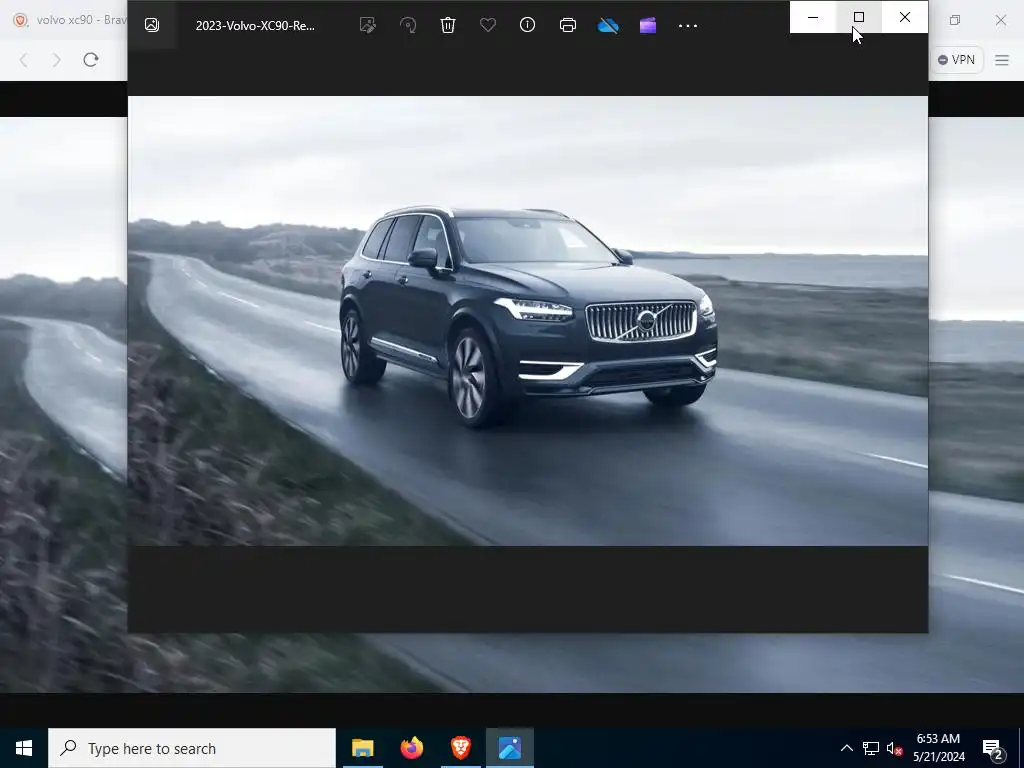Viewport: 1024px width, 768px height.
Task: Open the Brave VPN button
Action: 956,60
